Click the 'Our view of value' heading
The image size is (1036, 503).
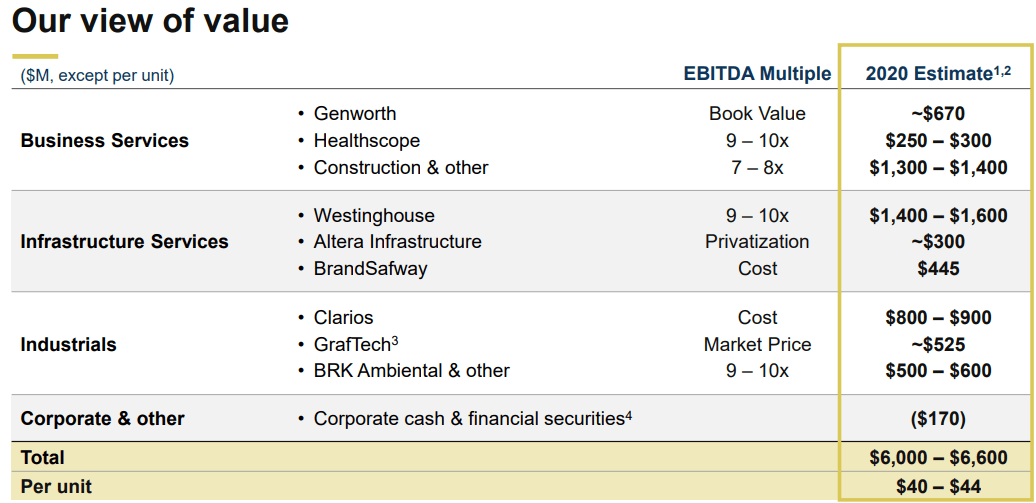coord(151,20)
